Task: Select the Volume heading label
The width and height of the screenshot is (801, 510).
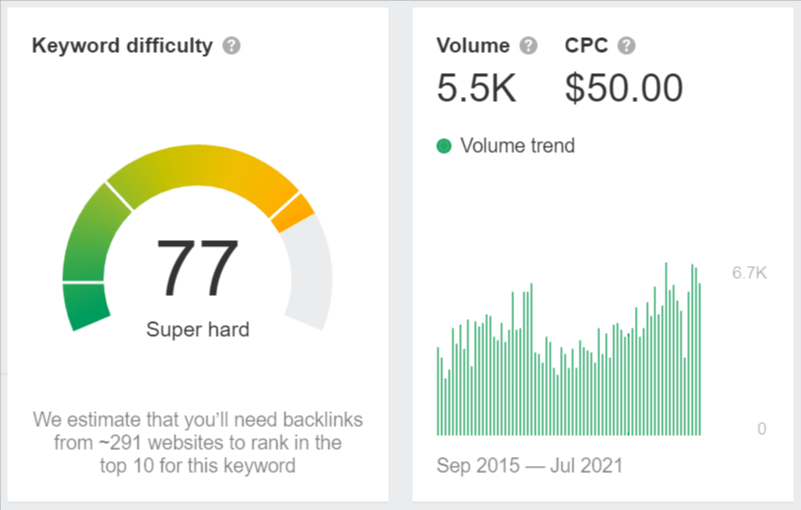Action: tap(473, 46)
